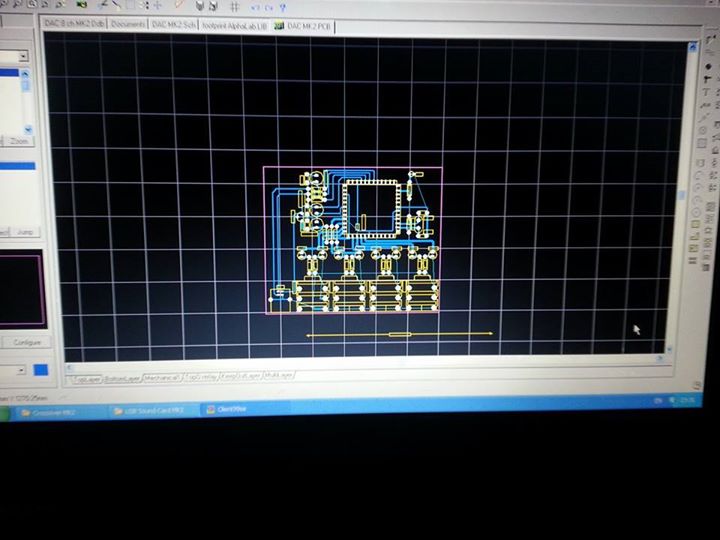
Task: Select the polygon plane tool
Action: click(x=694, y=236)
